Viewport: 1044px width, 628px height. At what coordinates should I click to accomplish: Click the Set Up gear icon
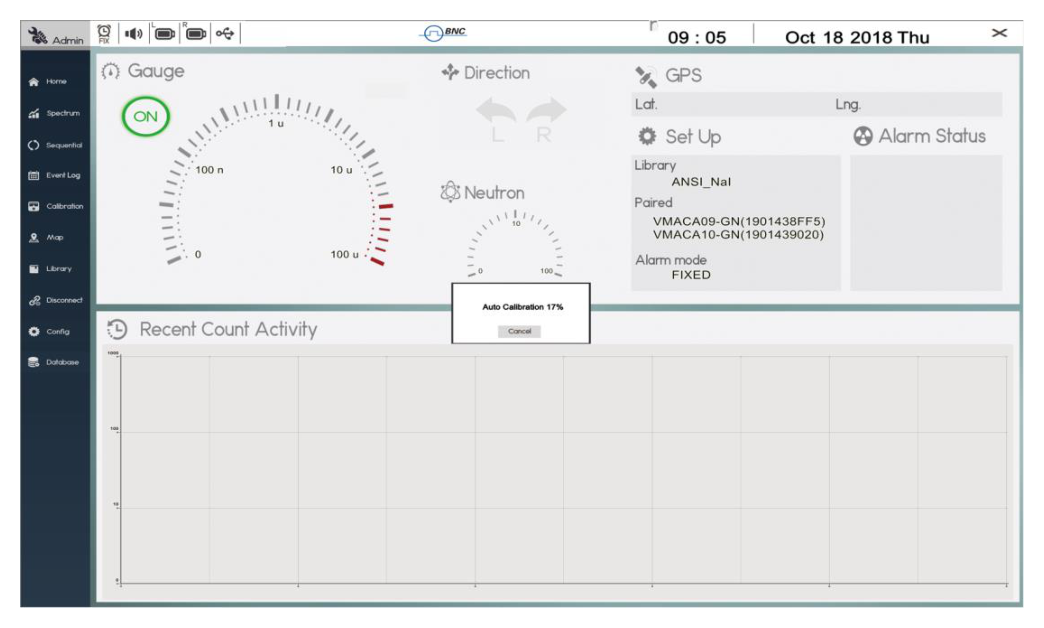[x=647, y=137]
